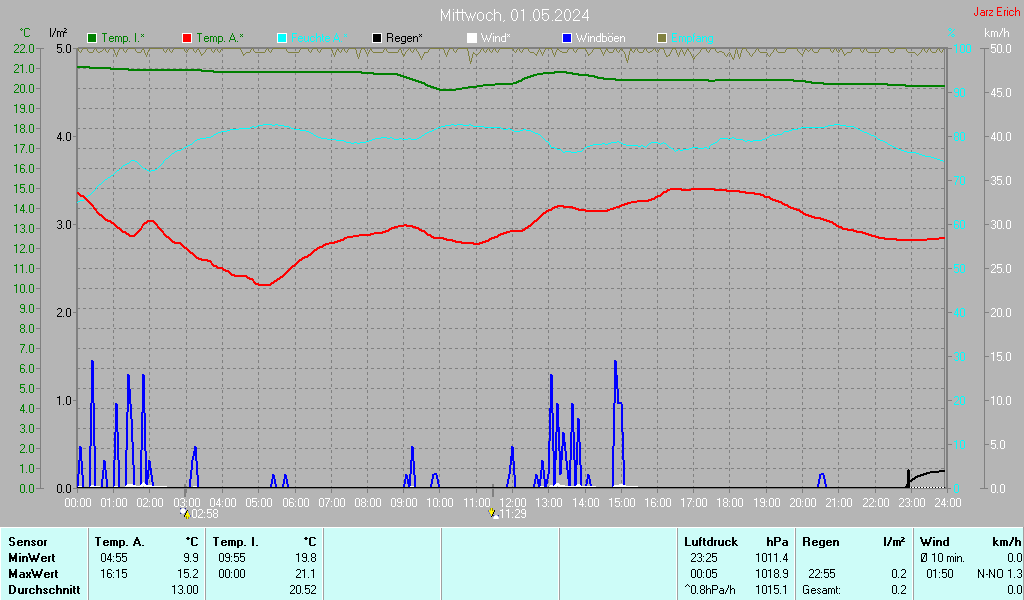Click the black Regen legend square

377,38
